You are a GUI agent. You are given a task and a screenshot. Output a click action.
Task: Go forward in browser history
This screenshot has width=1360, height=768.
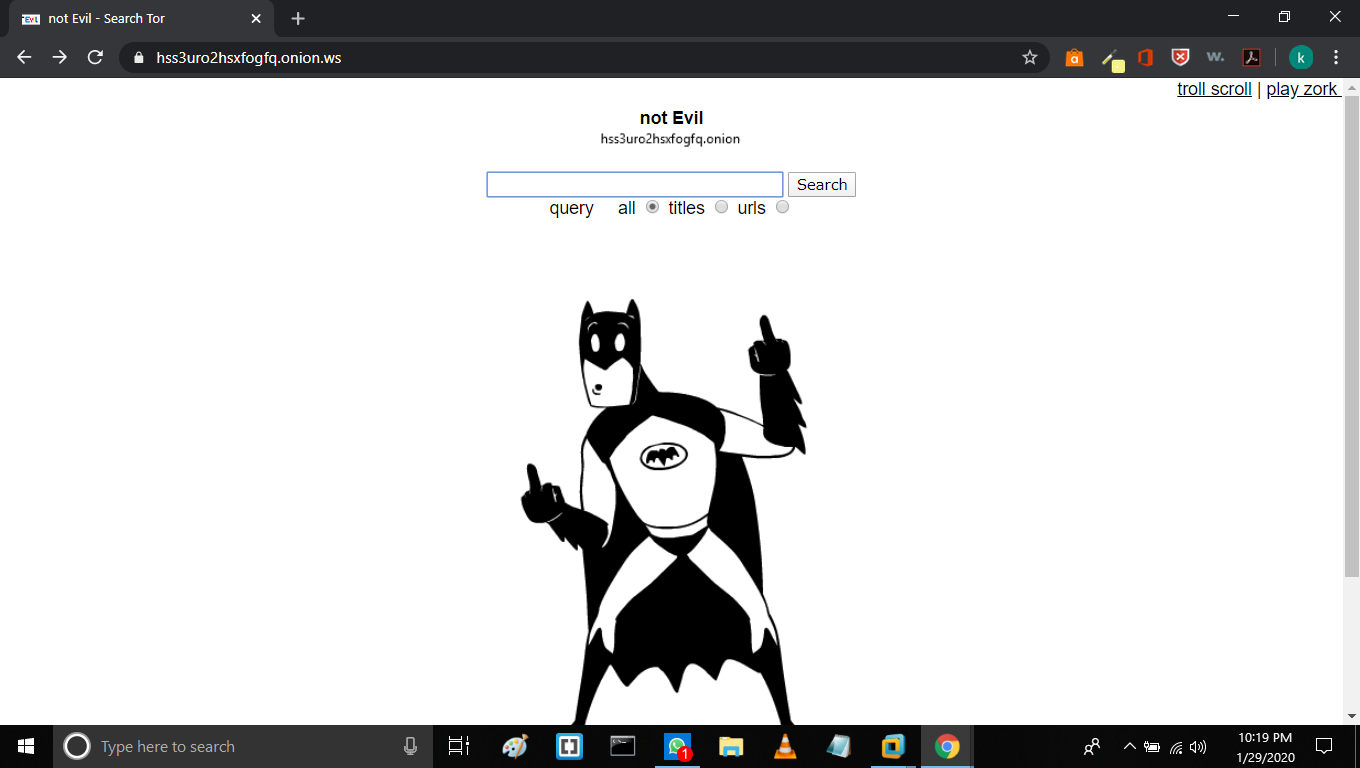coord(60,57)
